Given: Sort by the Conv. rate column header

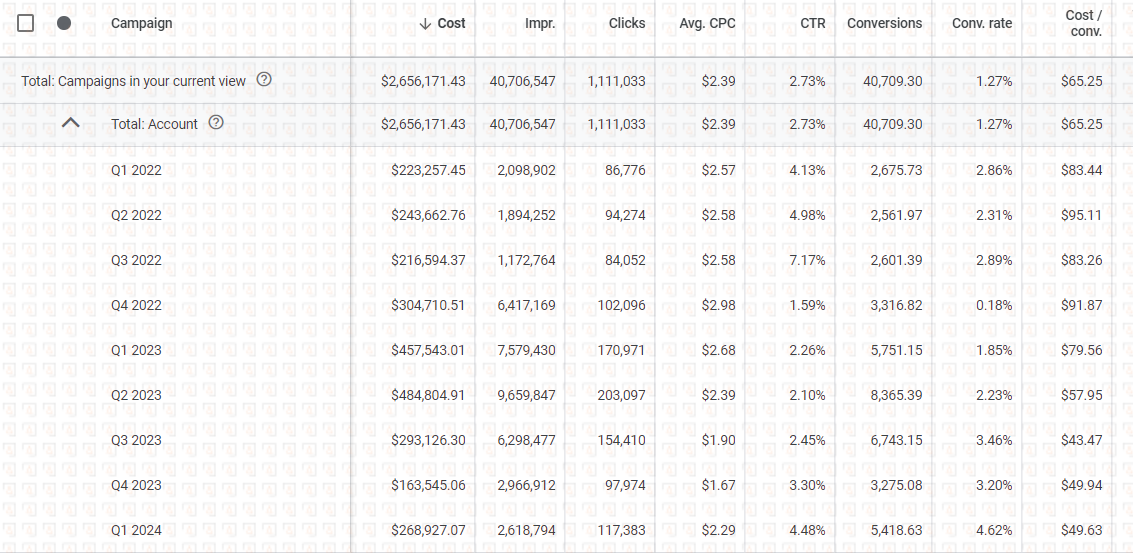Looking at the screenshot, I should pos(981,23).
